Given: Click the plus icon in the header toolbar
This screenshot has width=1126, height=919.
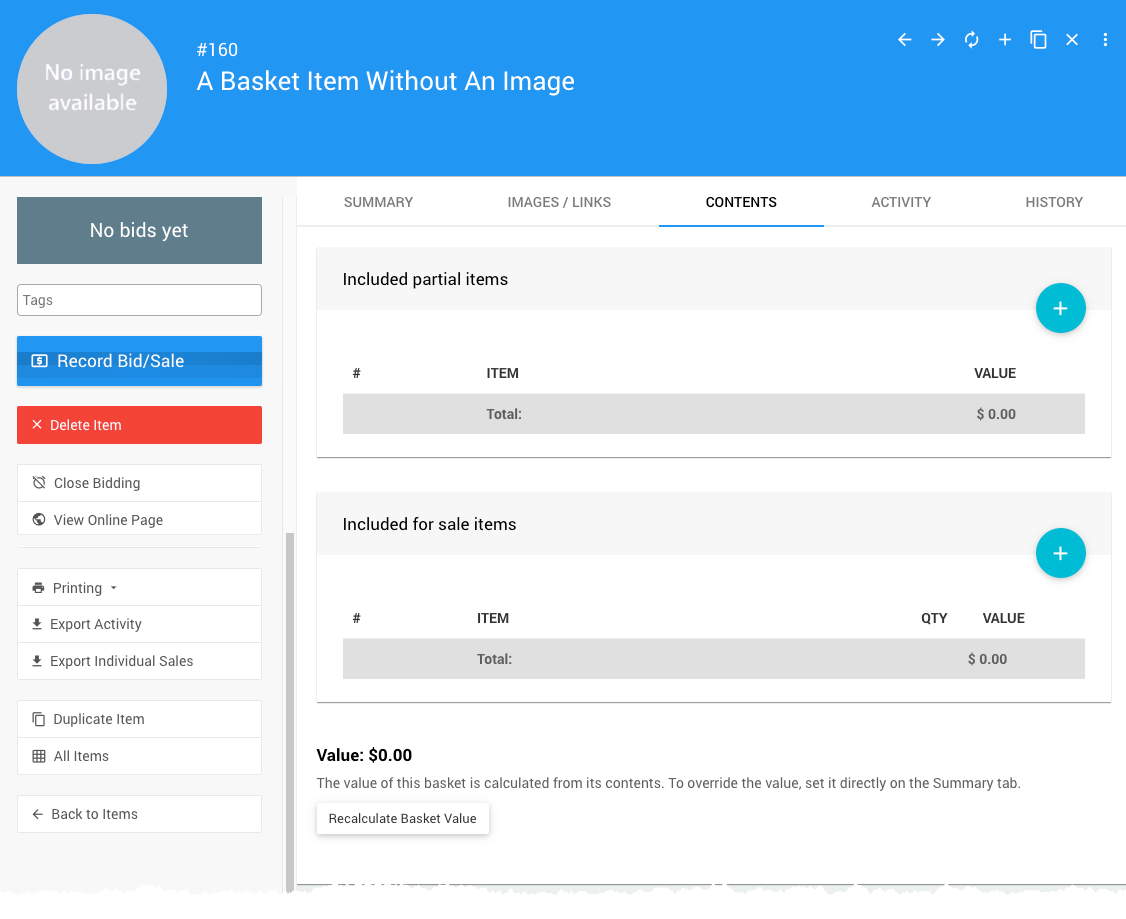Looking at the screenshot, I should coord(1005,40).
